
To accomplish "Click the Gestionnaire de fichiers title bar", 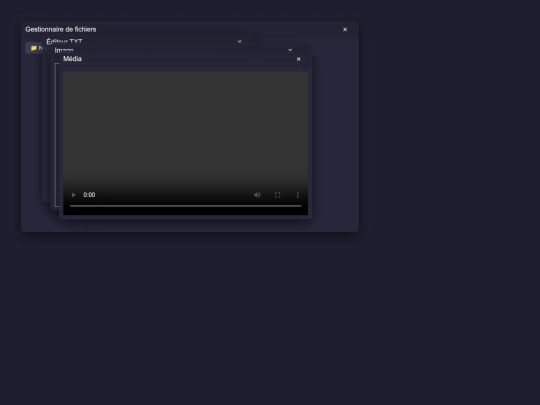I will pos(190,30).
